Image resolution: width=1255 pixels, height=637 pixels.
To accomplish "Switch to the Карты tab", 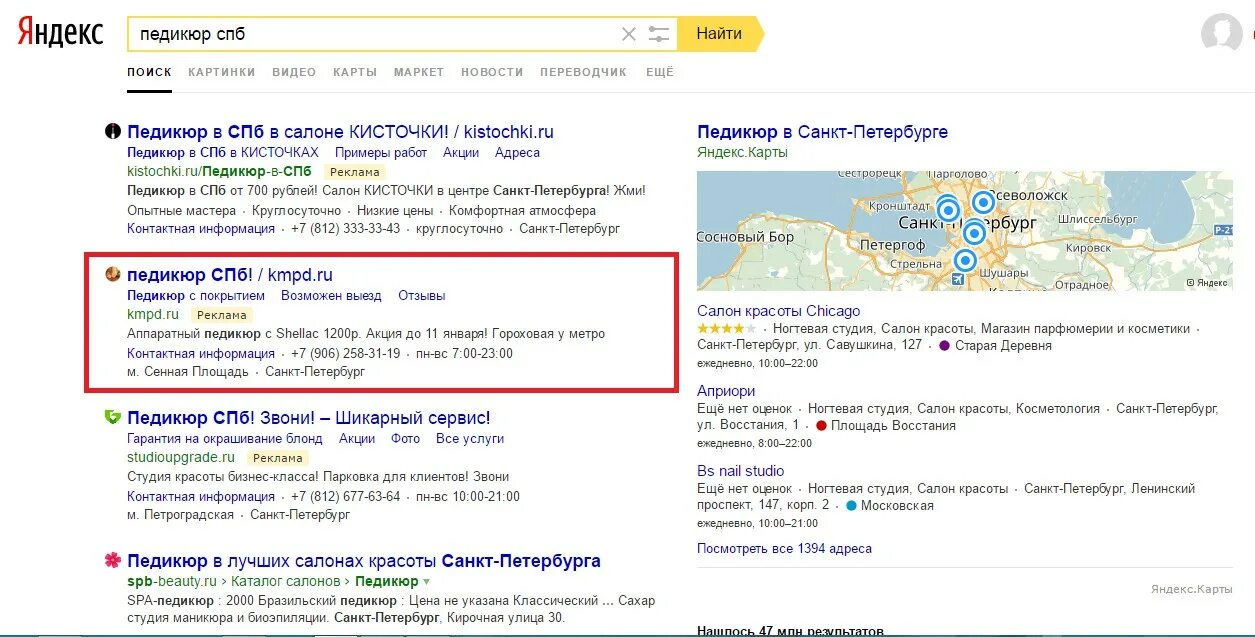I will [355, 72].
